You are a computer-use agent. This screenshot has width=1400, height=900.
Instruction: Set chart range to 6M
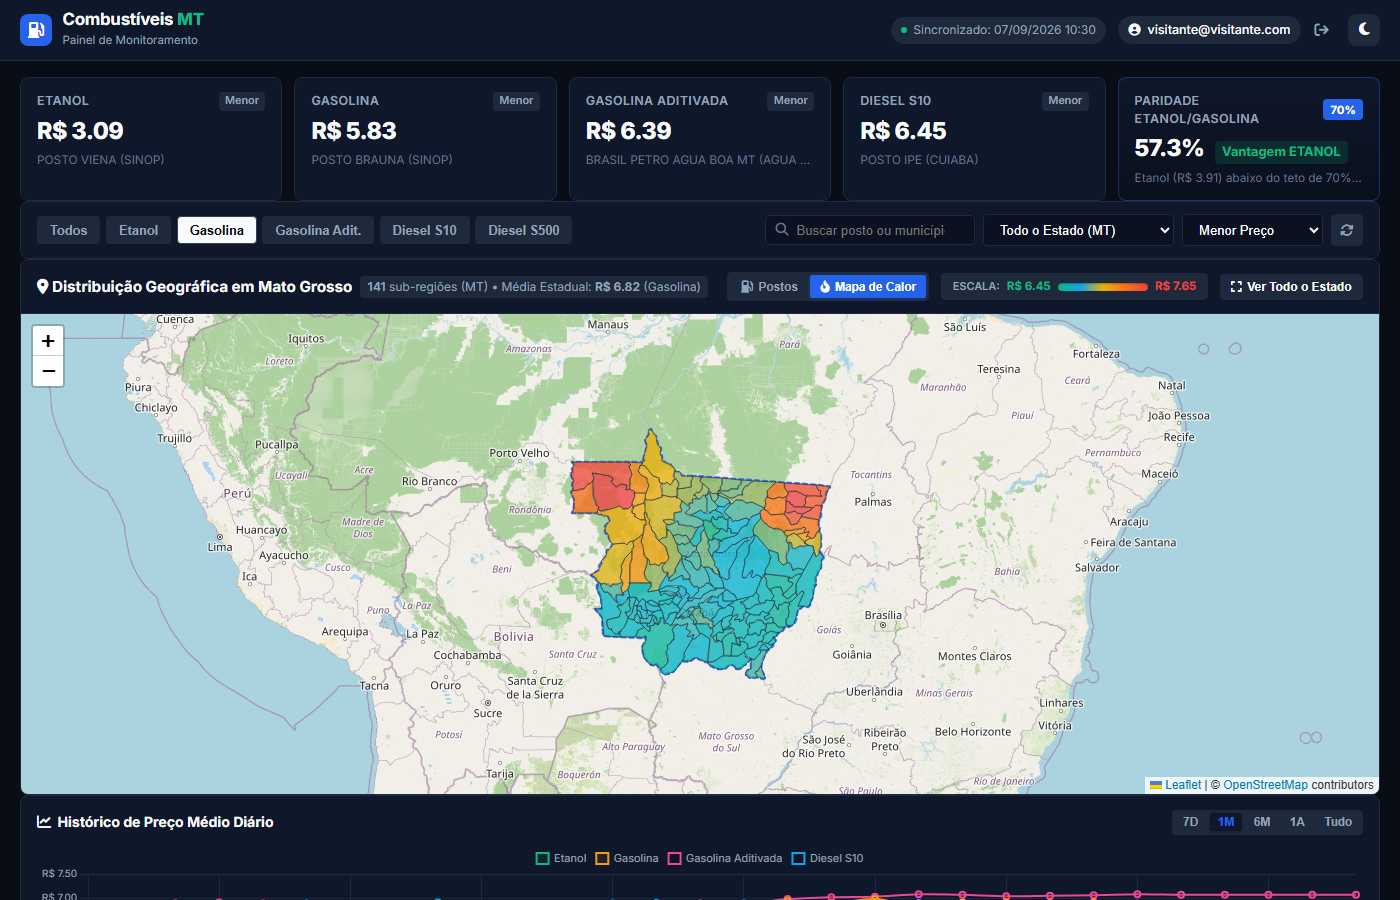[1262, 822]
